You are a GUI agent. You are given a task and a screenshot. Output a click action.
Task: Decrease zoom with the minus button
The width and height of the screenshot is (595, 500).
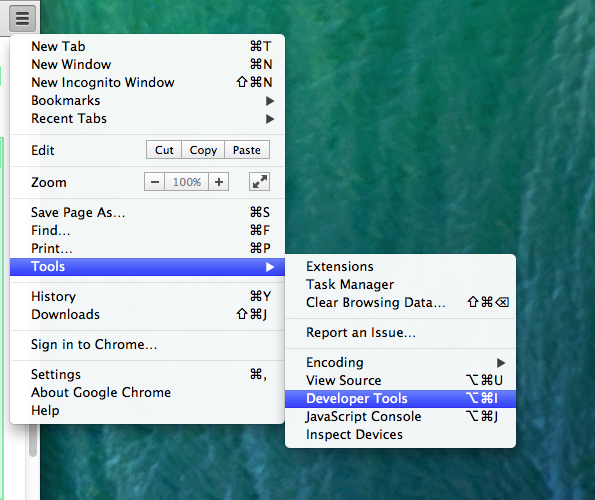pos(154,182)
